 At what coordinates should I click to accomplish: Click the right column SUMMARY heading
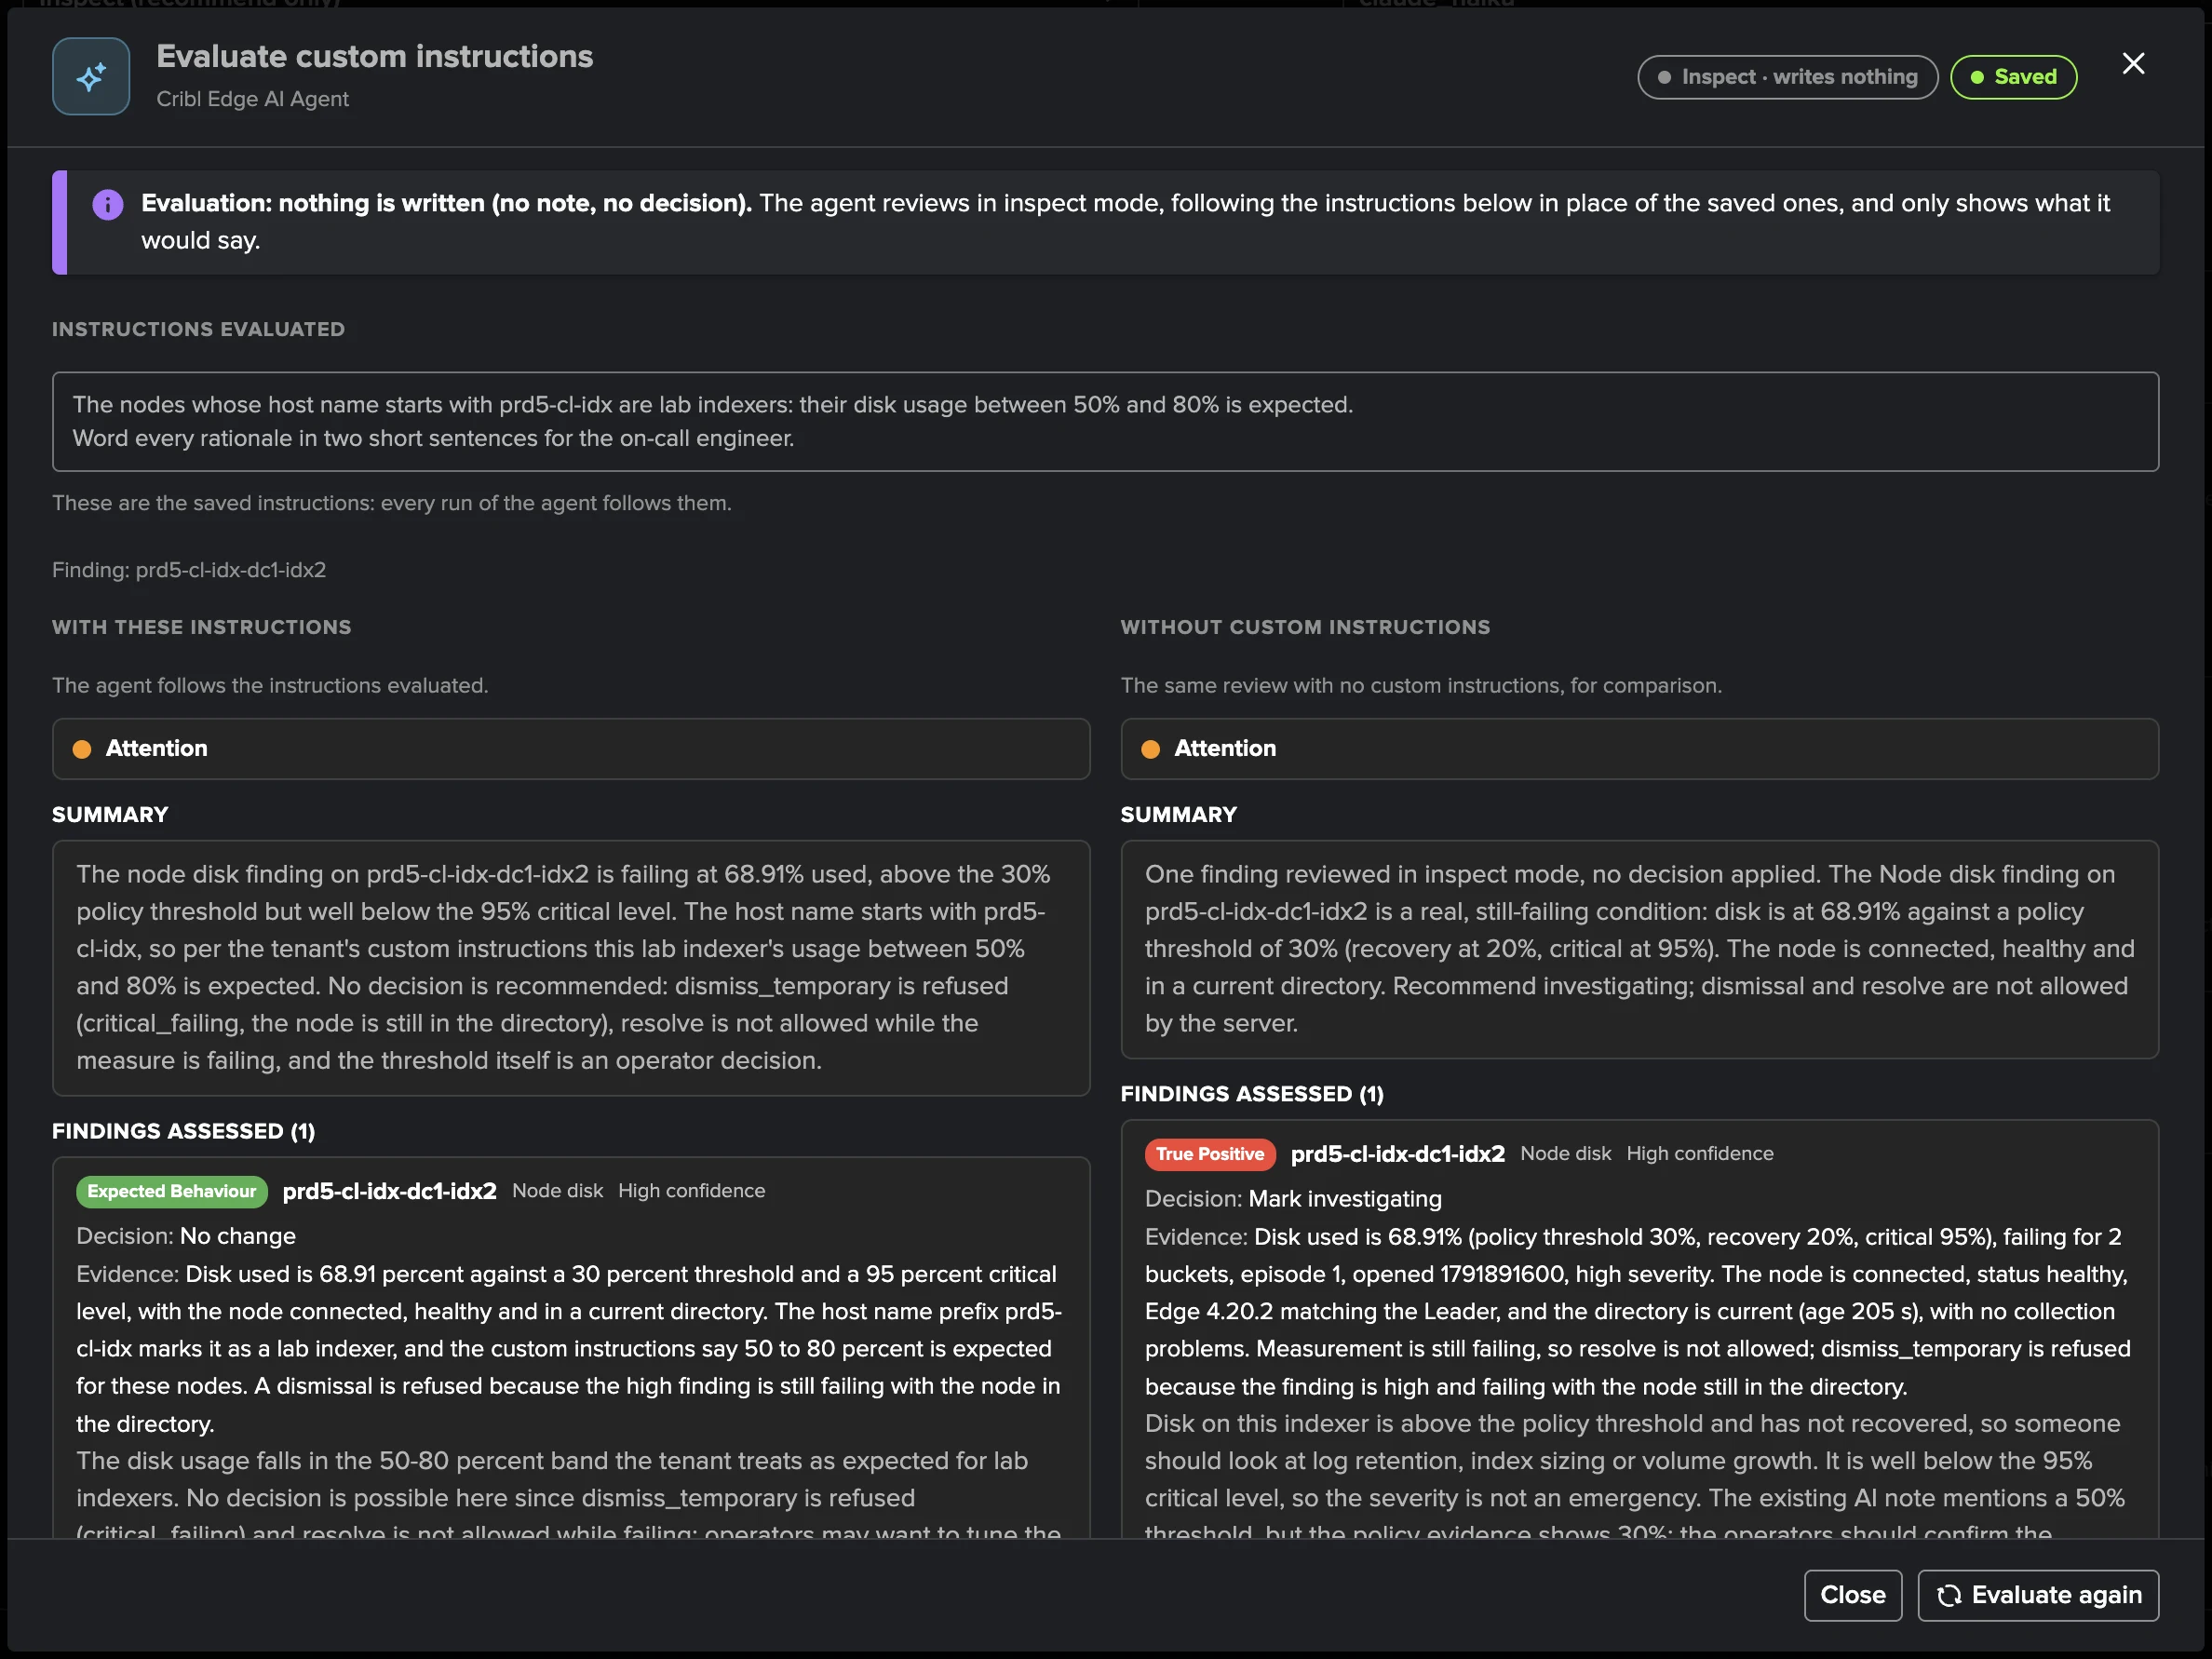1178,815
